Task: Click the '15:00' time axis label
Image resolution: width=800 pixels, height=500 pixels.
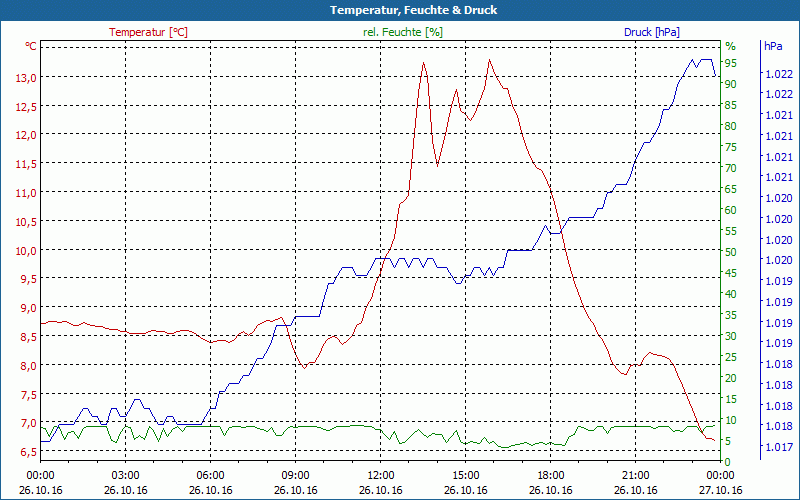Action: (465, 476)
